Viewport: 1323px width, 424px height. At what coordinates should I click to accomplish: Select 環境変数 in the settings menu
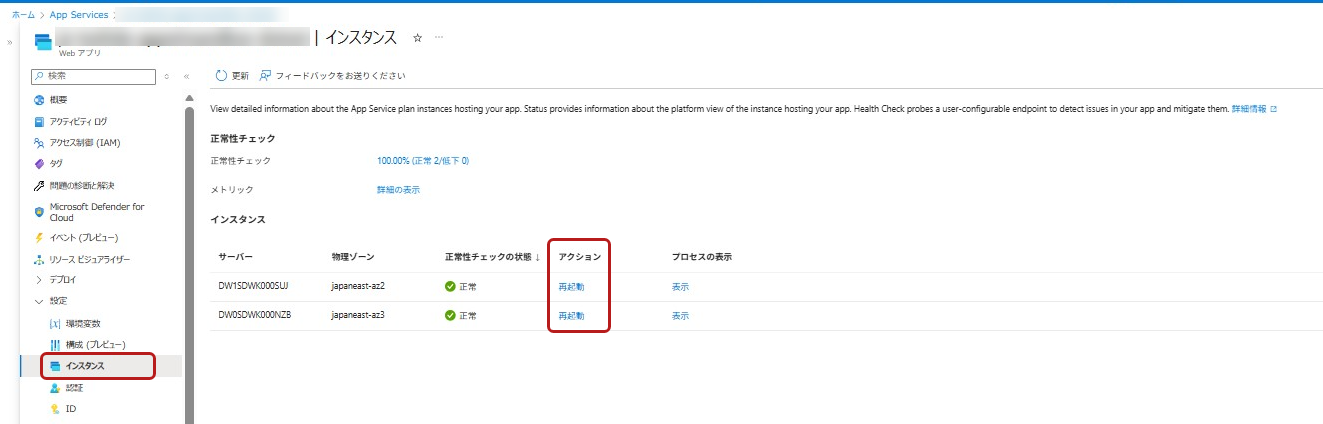click(x=82, y=323)
